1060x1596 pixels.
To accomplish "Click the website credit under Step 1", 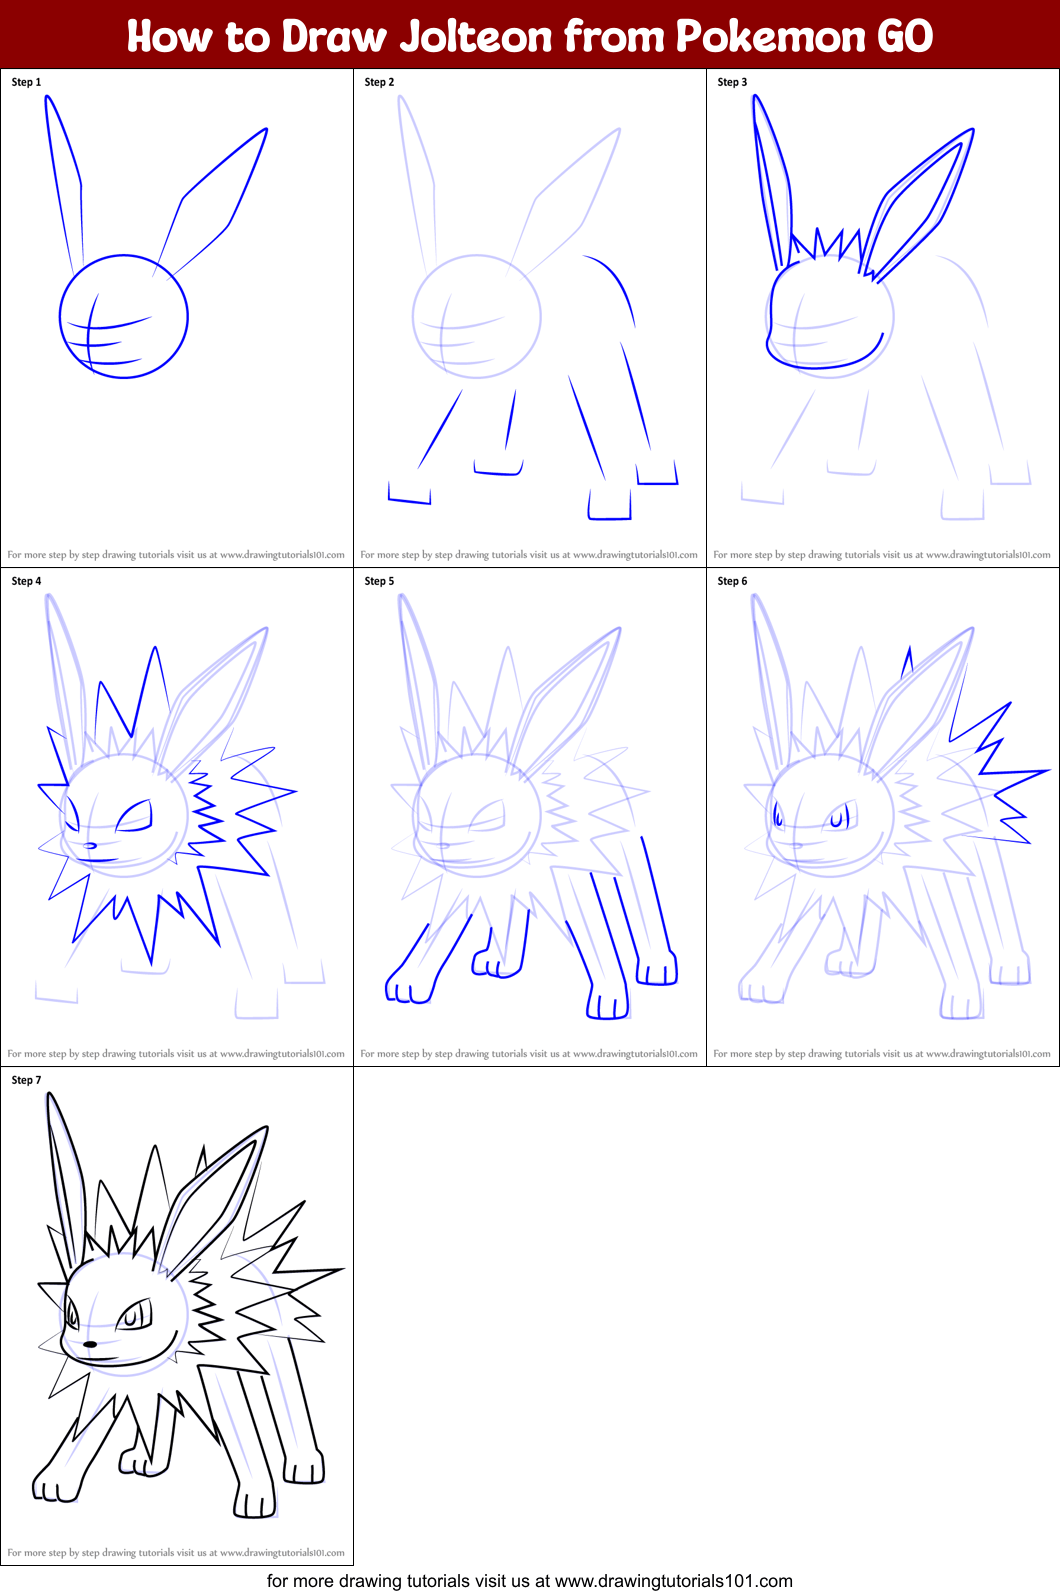I will point(176,555).
